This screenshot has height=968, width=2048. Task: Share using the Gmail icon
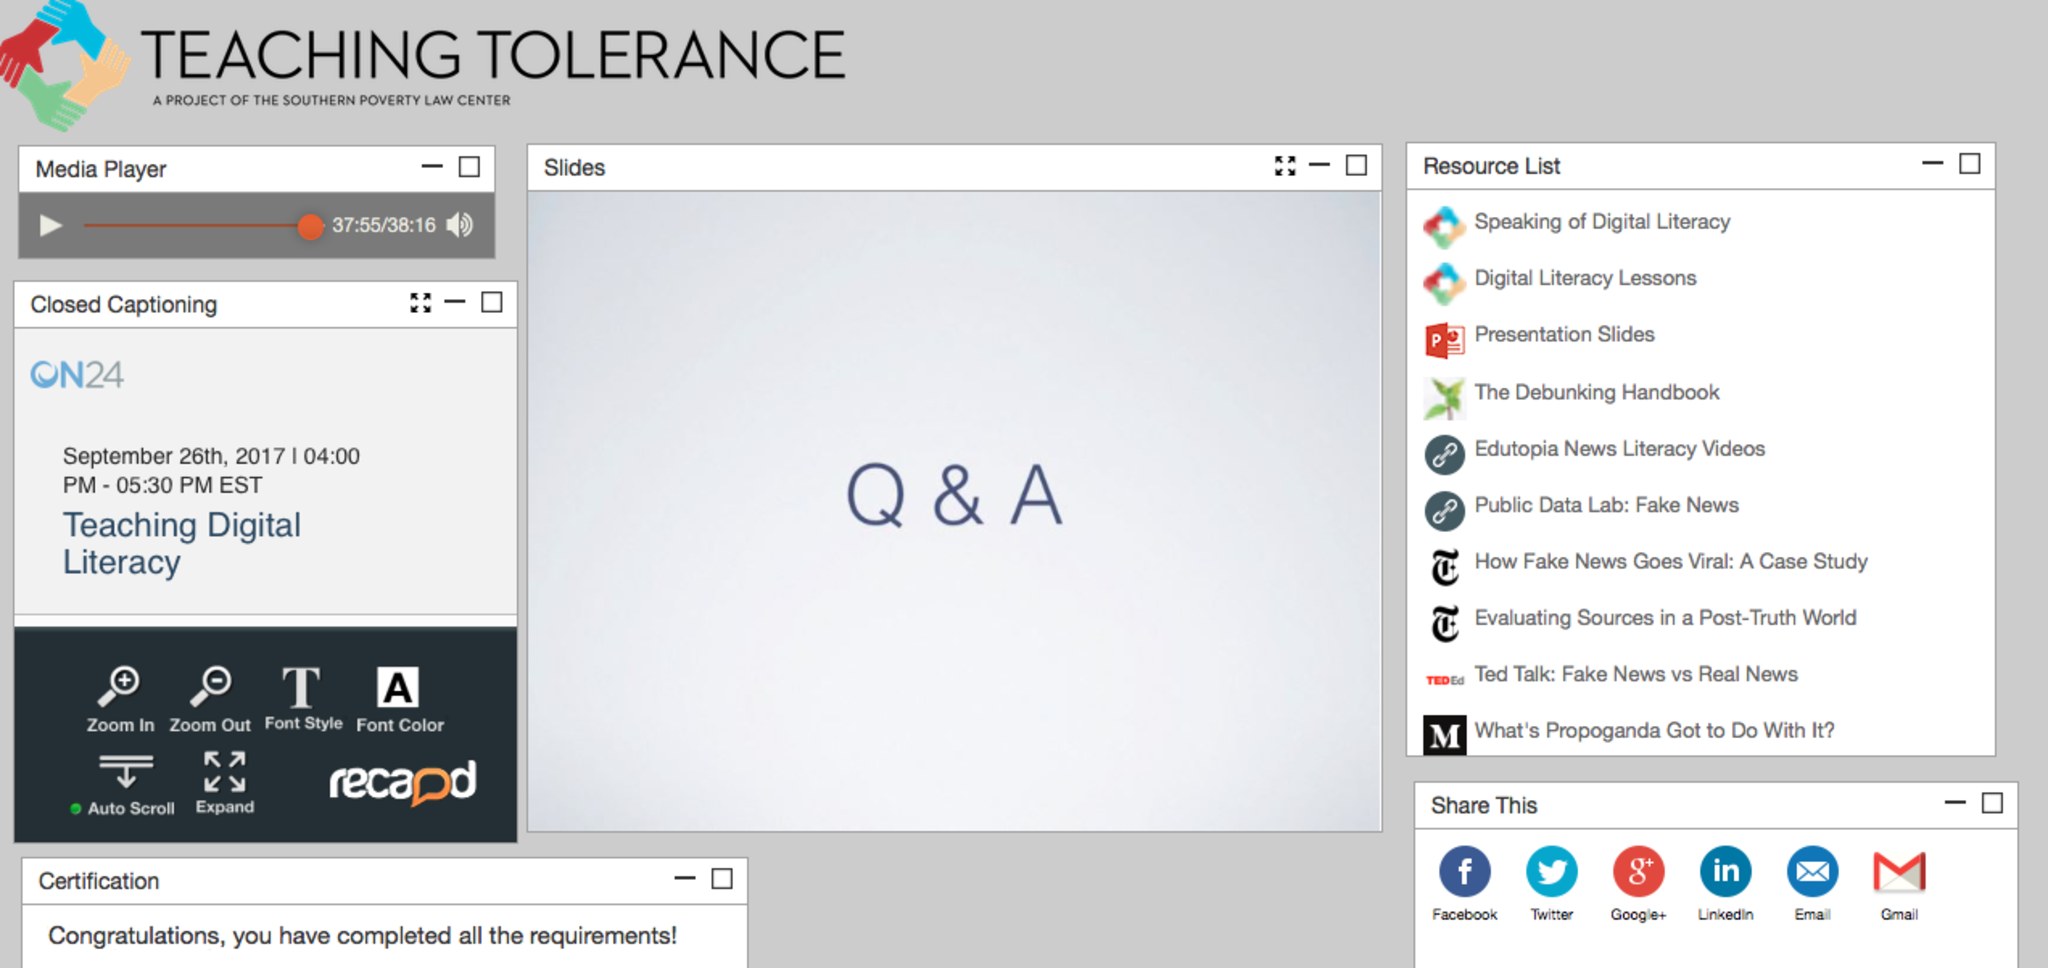coord(1898,872)
